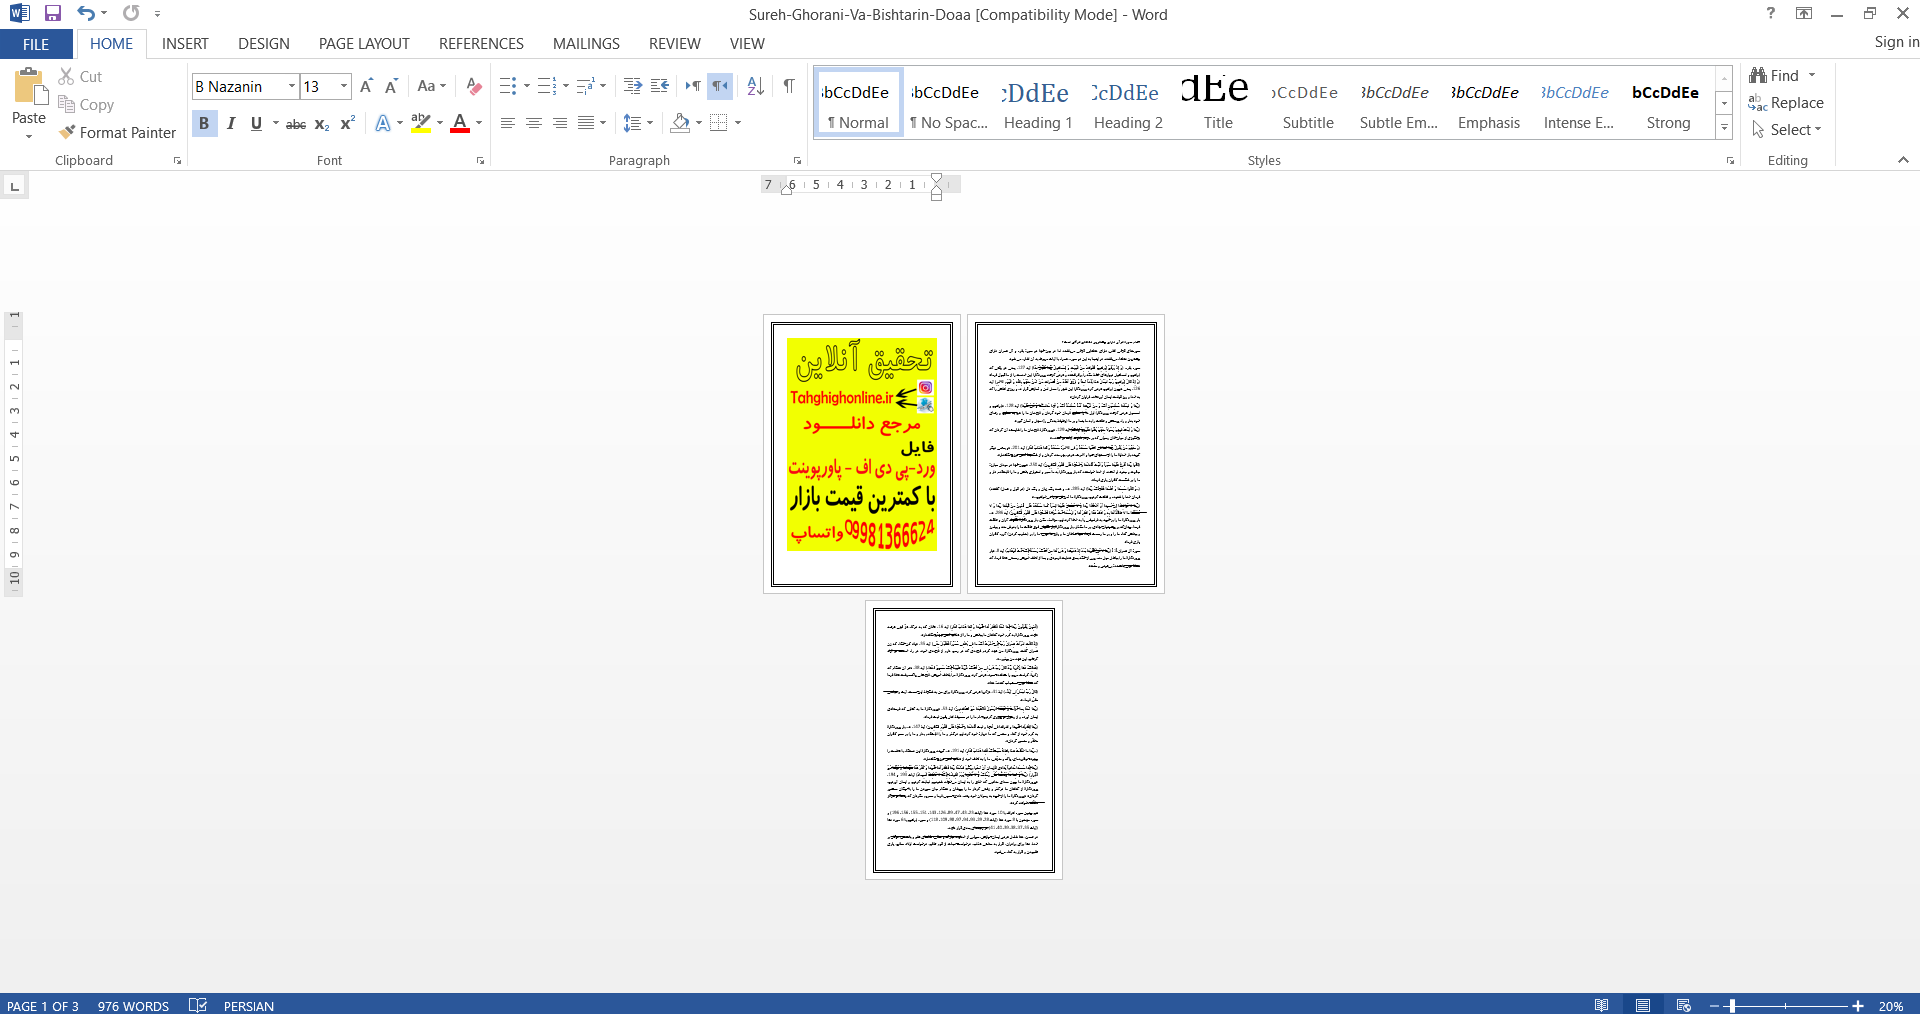The image size is (1922, 1014).
Task: Open Select dropdown in Editing group
Action: pos(1787,130)
